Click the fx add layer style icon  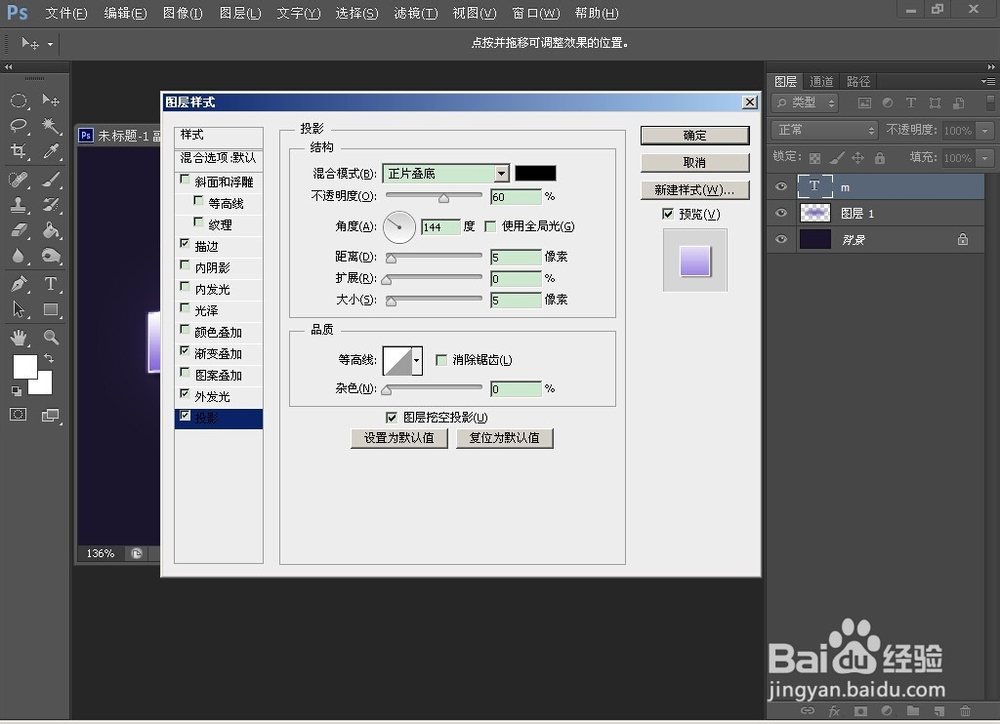834,711
